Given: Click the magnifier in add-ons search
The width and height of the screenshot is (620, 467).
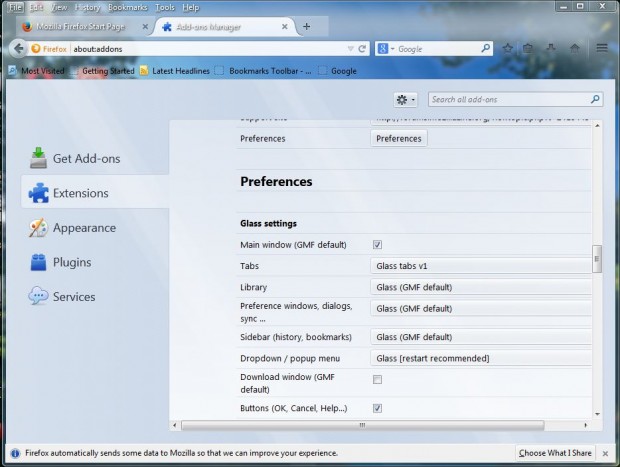Looking at the screenshot, I should coord(595,99).
